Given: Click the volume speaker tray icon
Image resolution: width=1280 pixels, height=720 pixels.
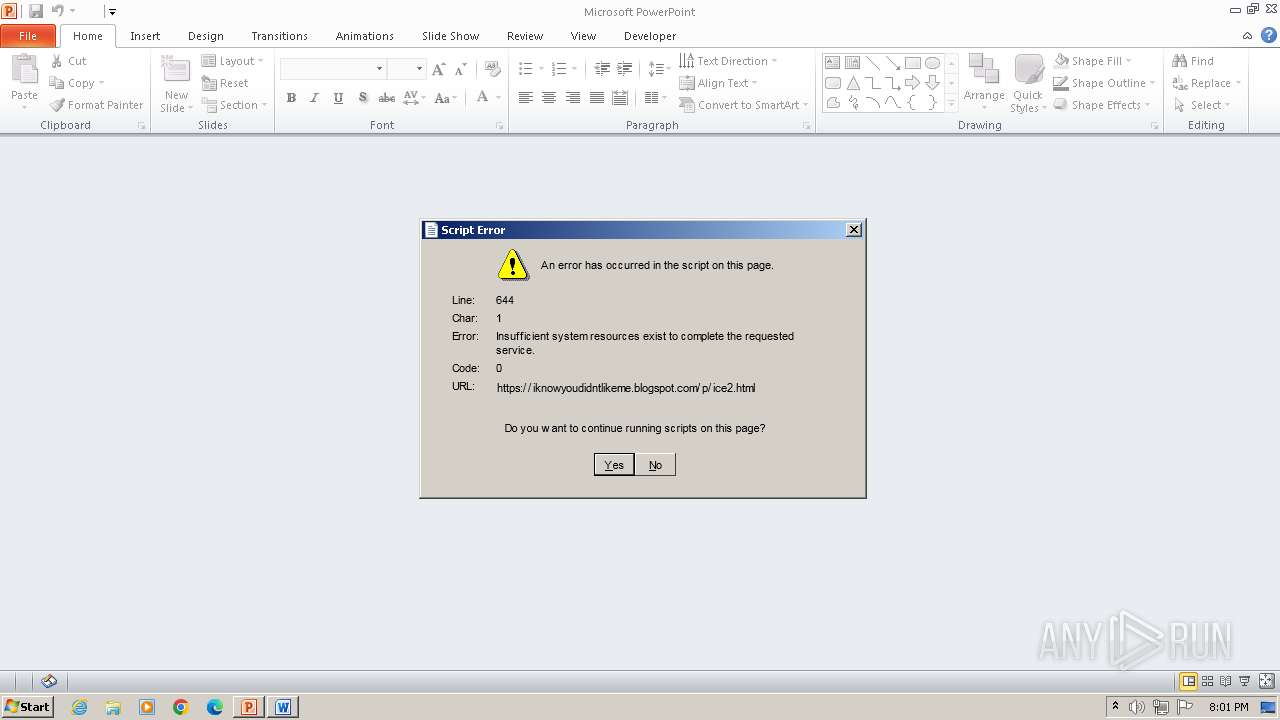Looking at the screenshot, I should (1137, 707).
